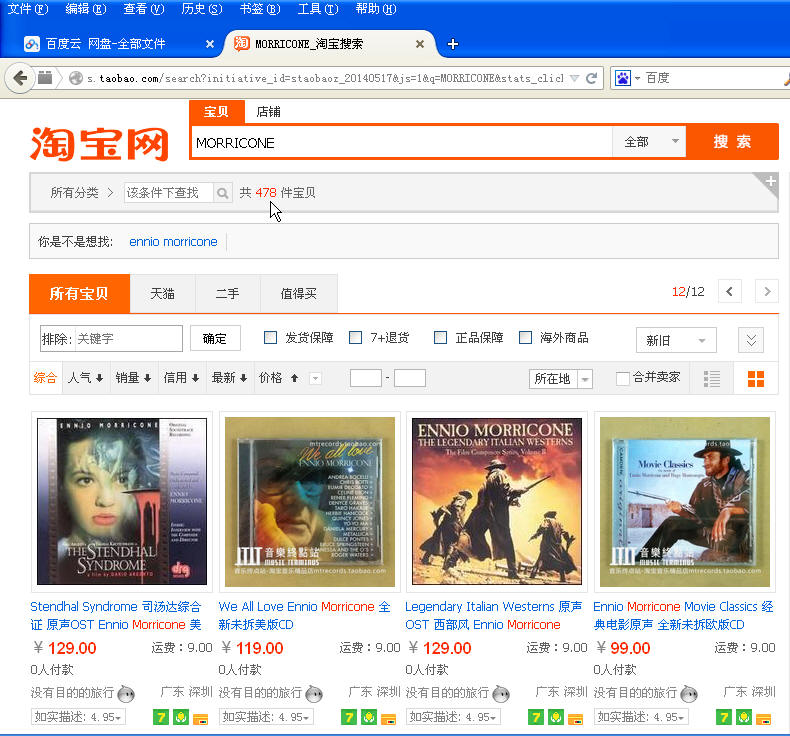Open the 新旧 condition dropdown

(676, 341)
